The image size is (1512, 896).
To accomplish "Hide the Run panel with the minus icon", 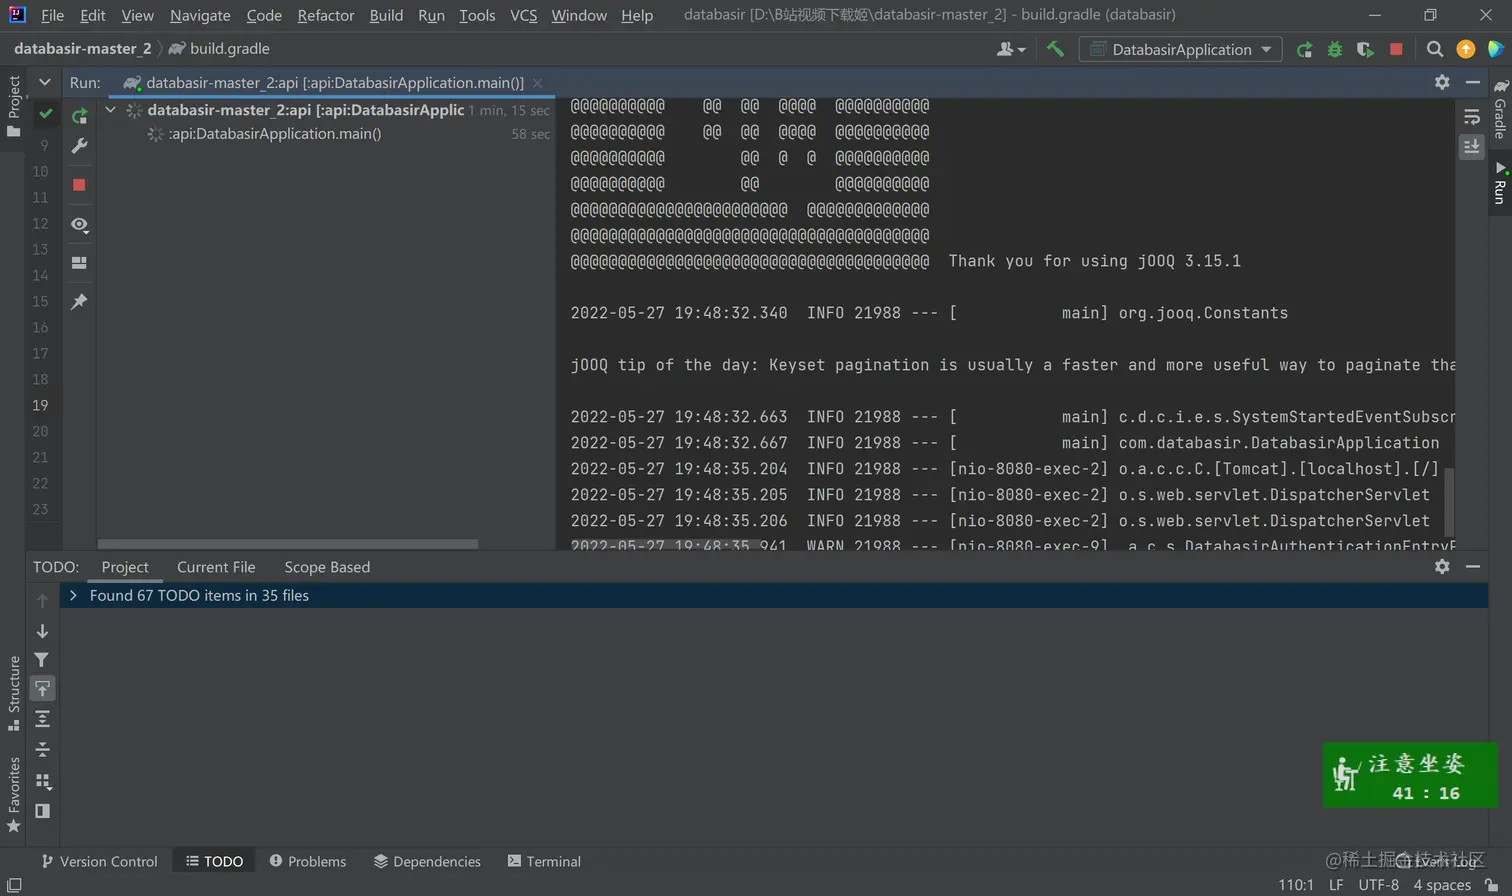I will tap(1473, 82).
